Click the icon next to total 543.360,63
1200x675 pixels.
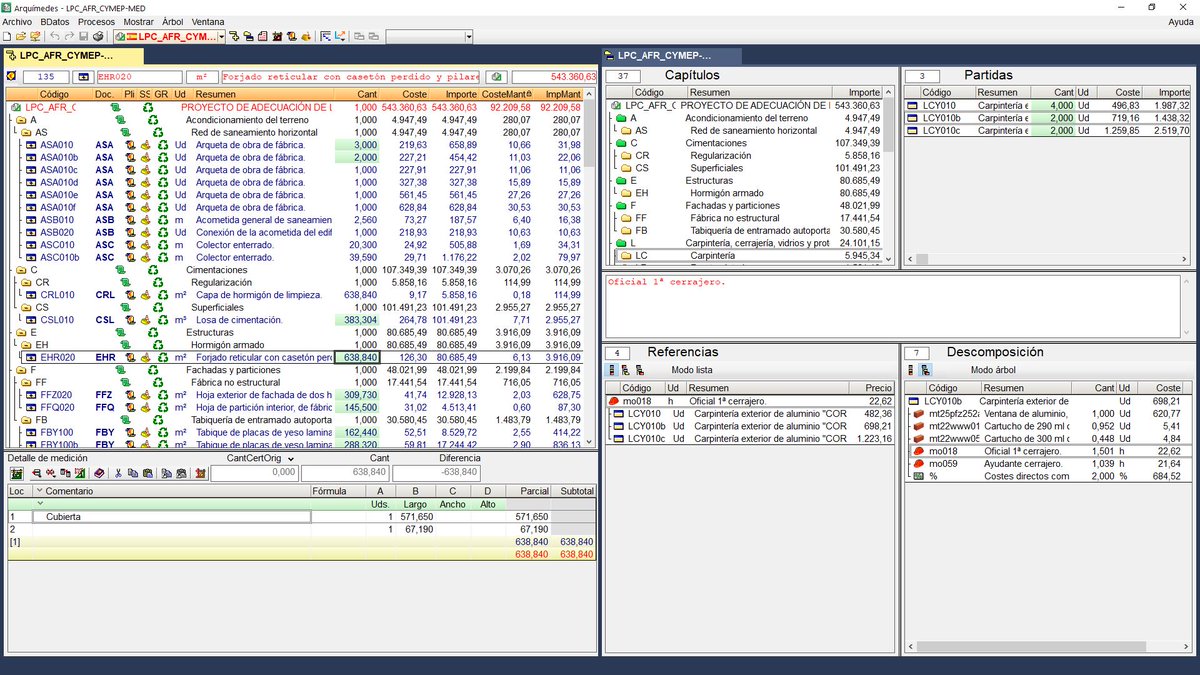495,77
